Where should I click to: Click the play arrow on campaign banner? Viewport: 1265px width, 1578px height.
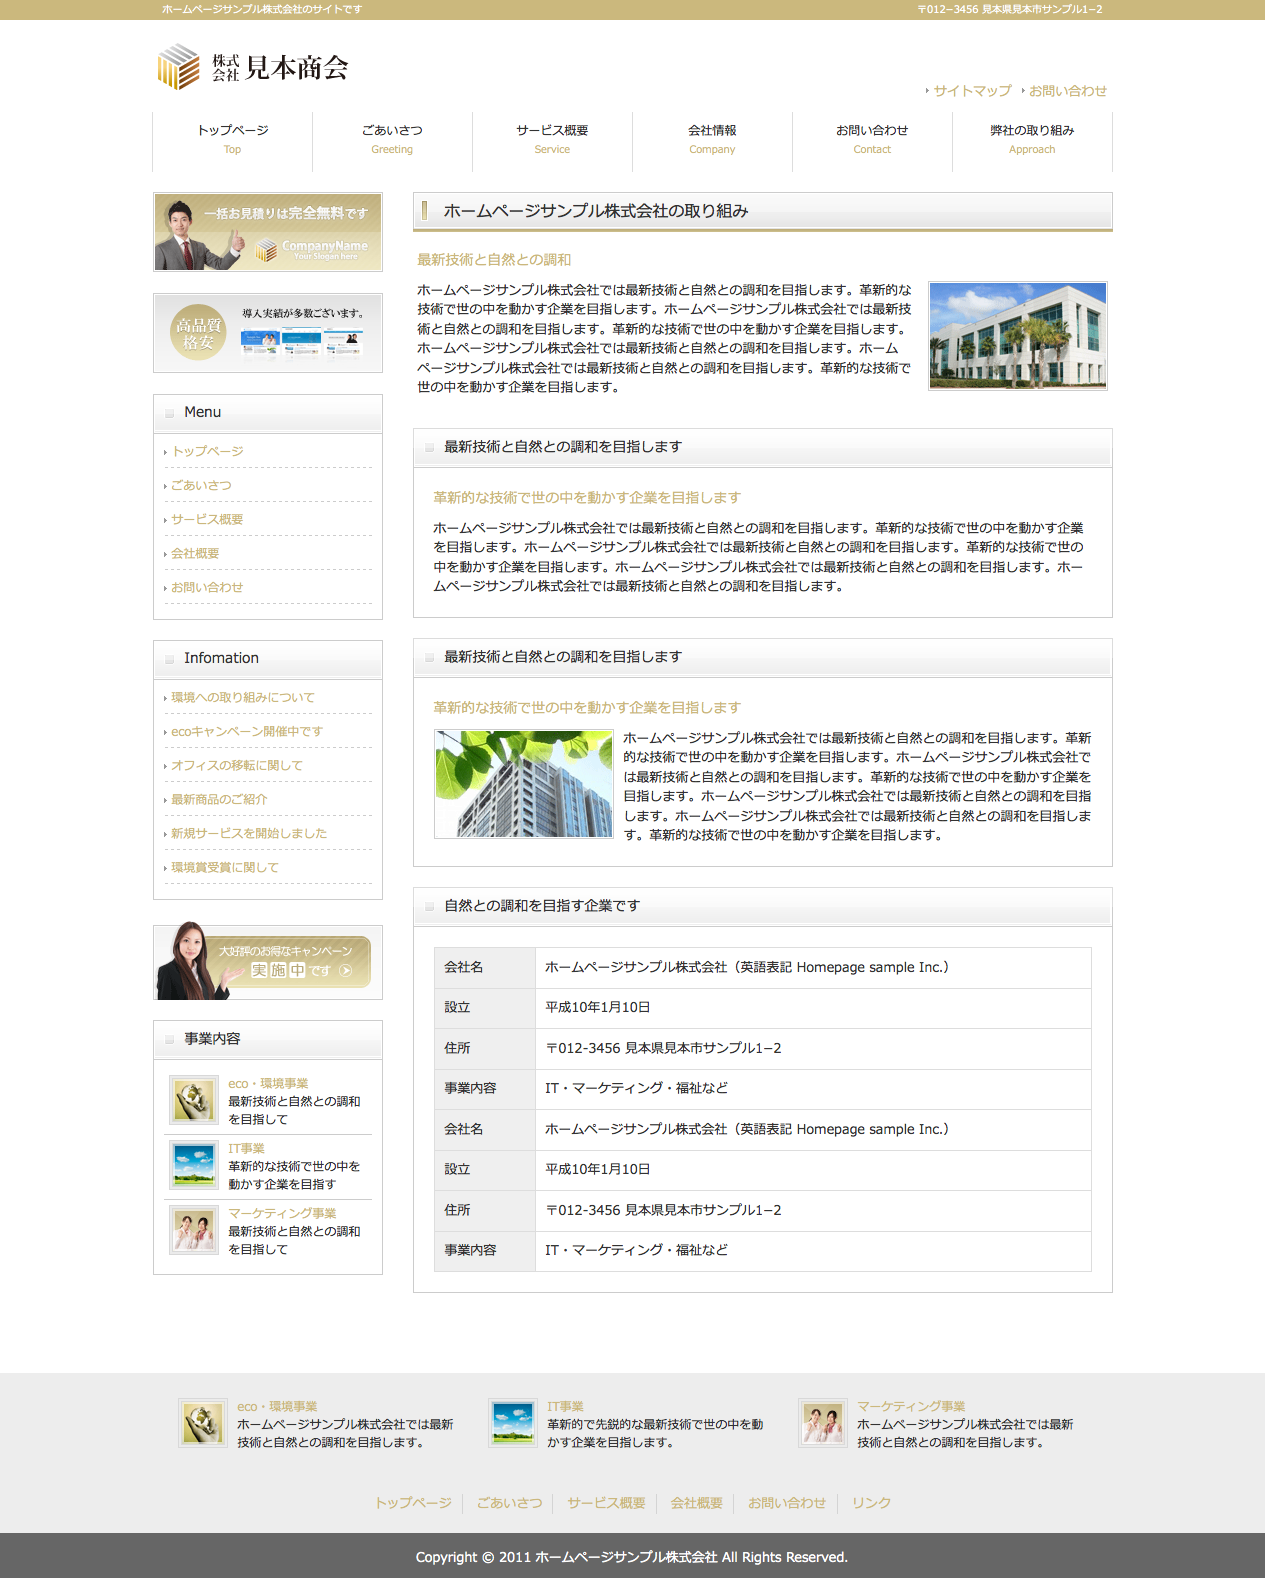click(x=346, y=970)
